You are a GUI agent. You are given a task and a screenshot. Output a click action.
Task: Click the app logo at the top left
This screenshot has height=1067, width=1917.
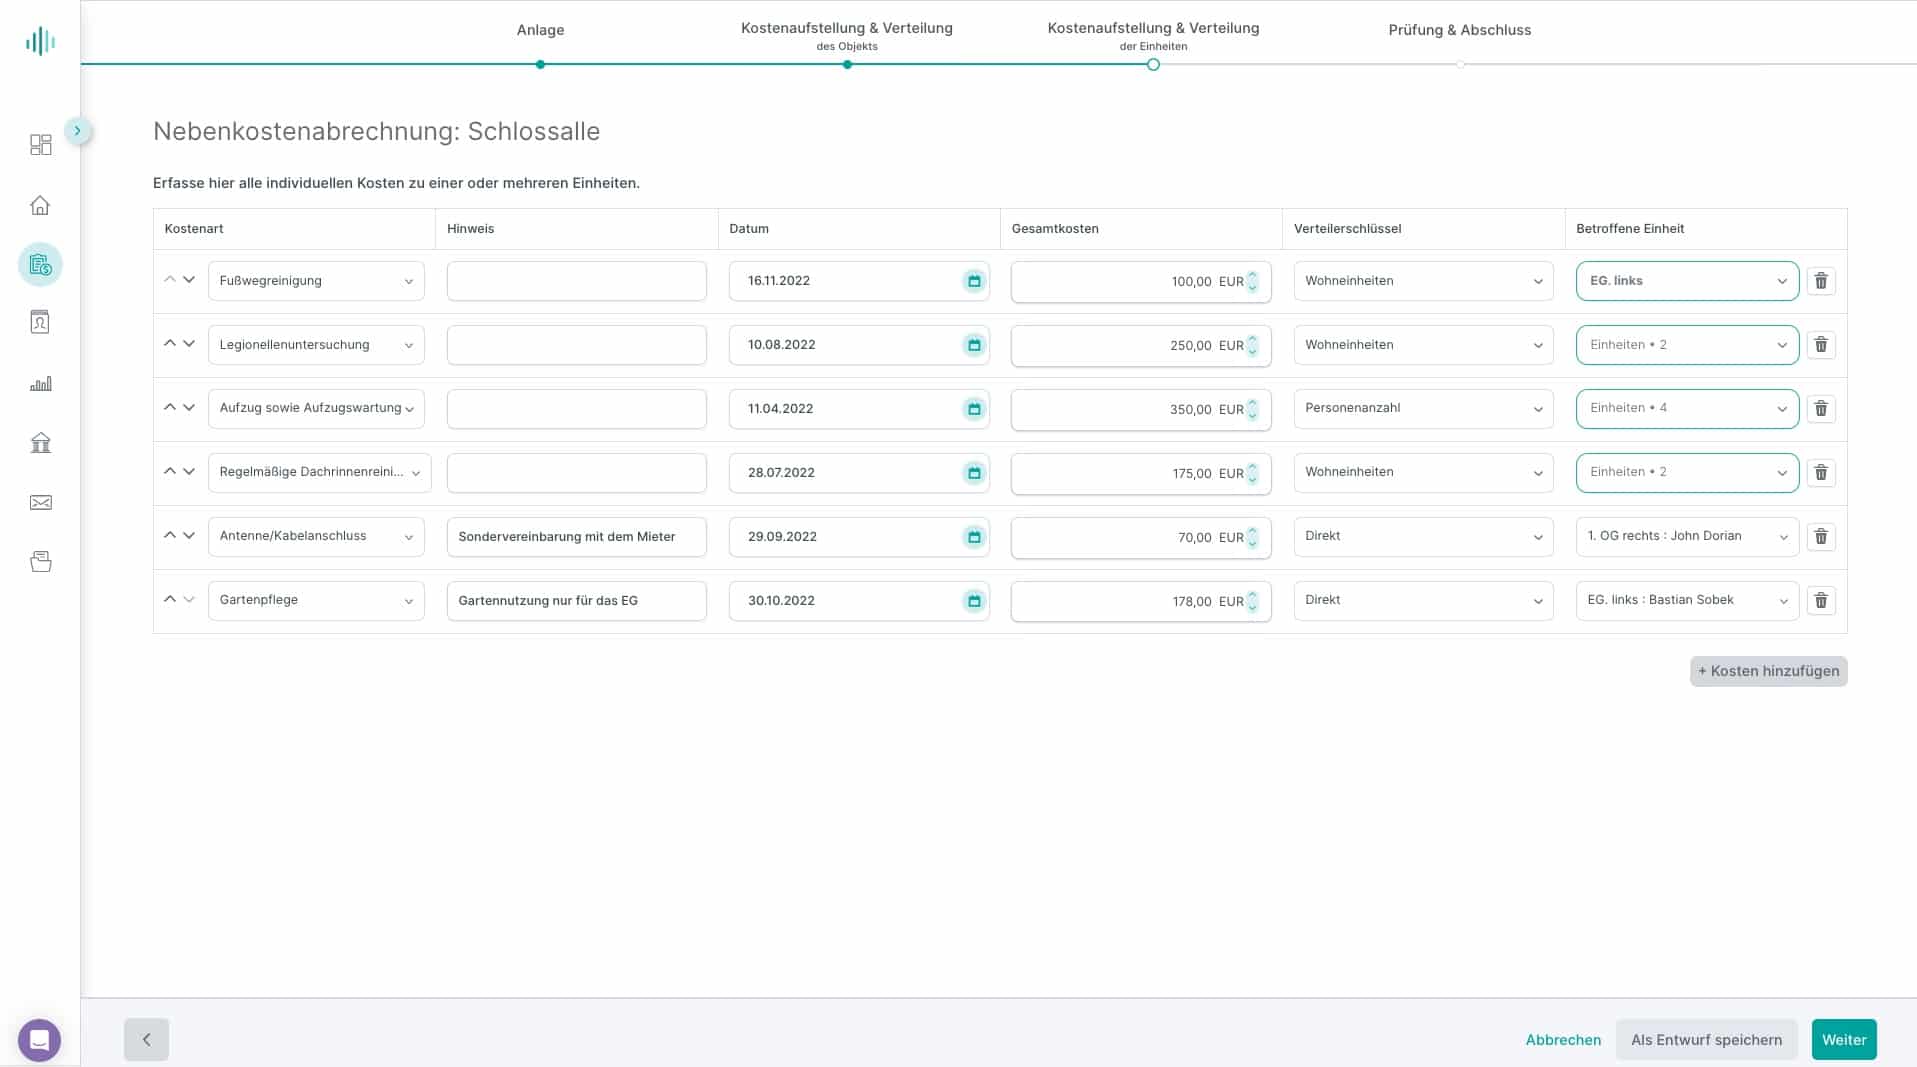tap(40, 41)
